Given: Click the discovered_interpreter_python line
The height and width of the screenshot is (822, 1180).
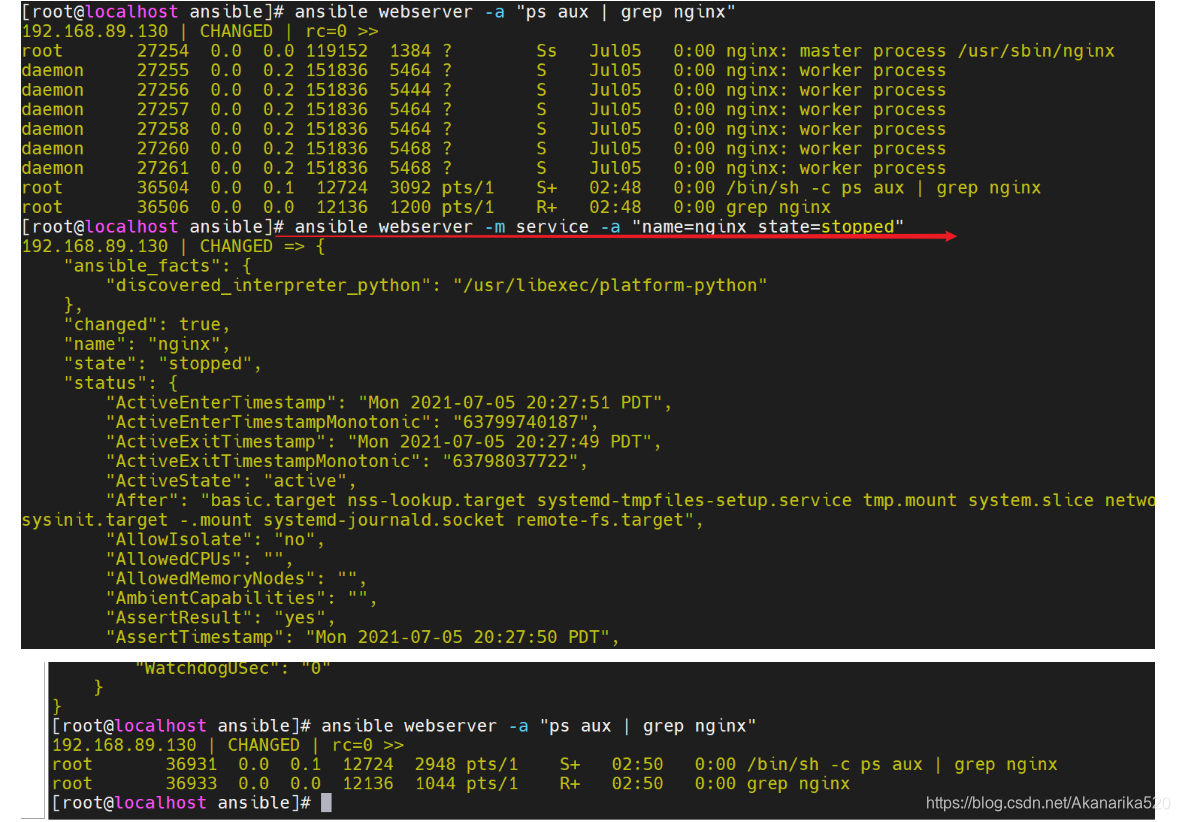Looking at the screenshot, I should [436, 286].
